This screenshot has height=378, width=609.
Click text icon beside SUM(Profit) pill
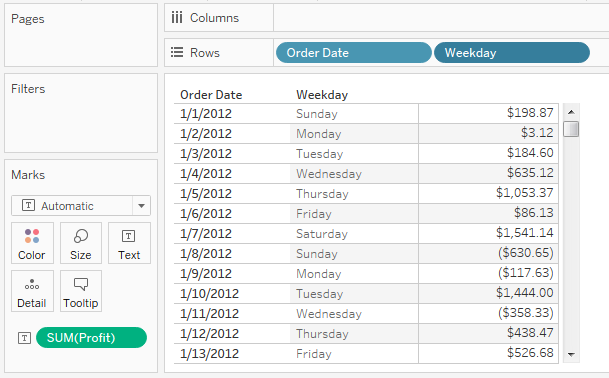pyautogui.click(x=24, y=338)
